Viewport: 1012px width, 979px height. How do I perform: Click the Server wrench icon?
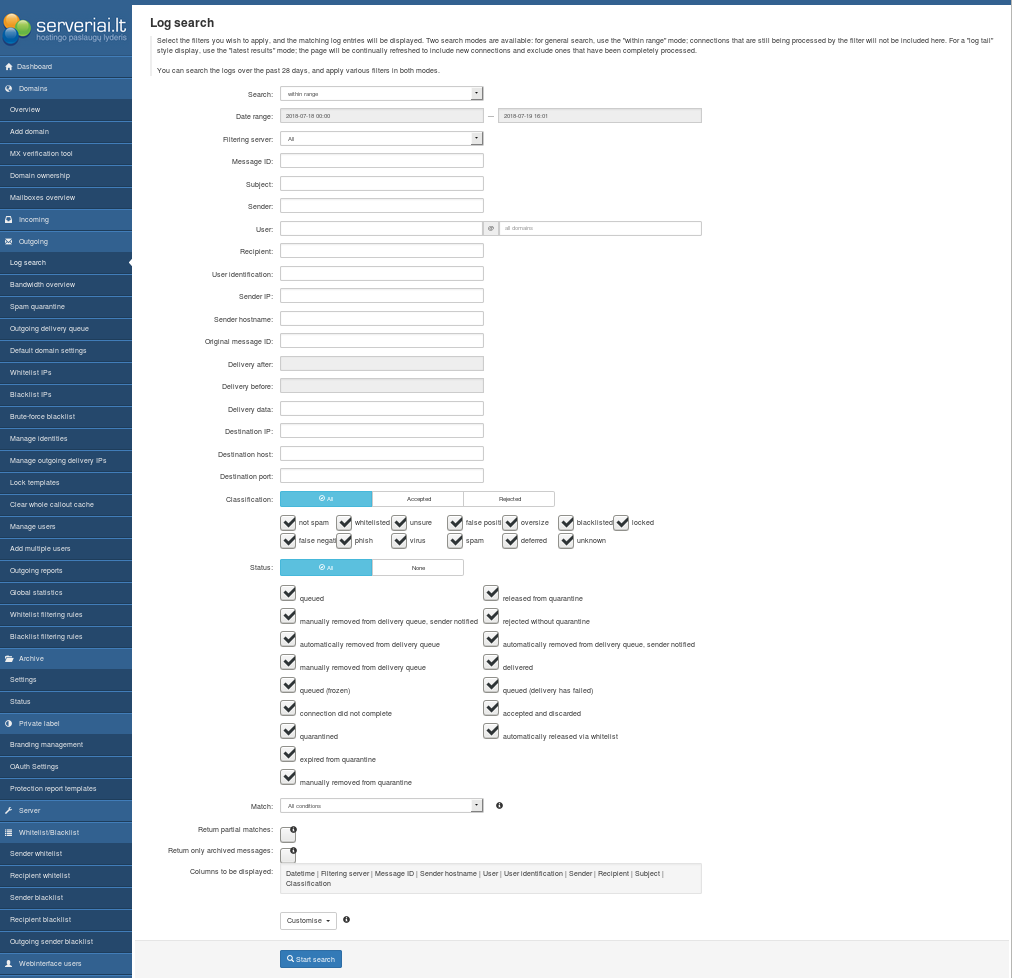(9, 811)
